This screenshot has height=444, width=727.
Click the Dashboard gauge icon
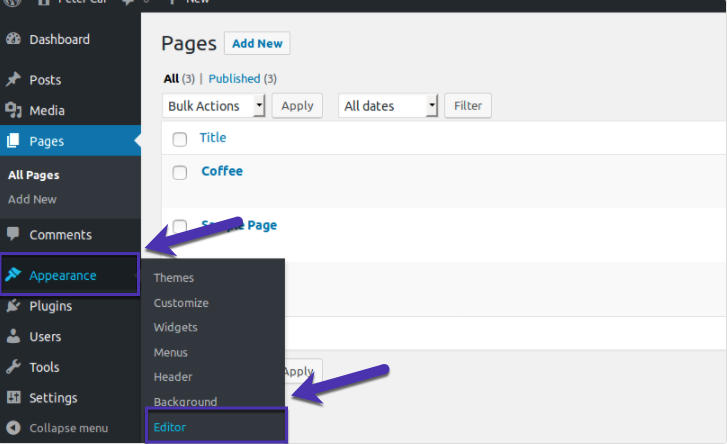coord(13,39)
